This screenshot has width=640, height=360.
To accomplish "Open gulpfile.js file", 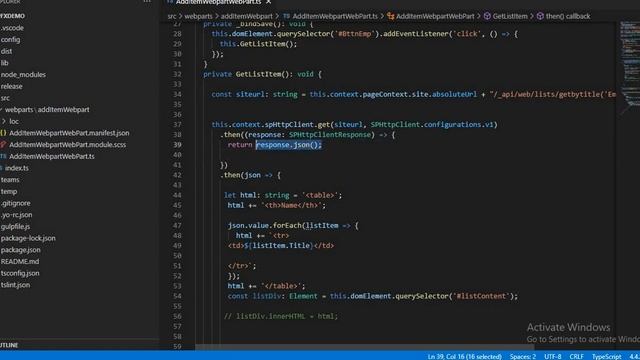I will coord(15,227).
